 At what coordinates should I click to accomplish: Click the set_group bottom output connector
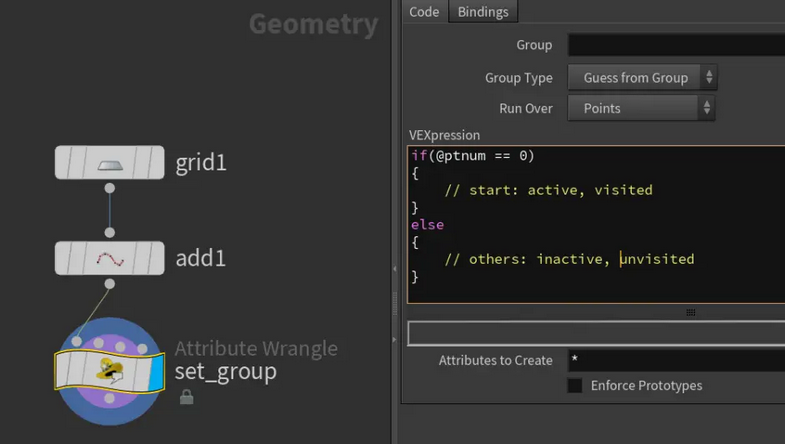pos(110,398)
